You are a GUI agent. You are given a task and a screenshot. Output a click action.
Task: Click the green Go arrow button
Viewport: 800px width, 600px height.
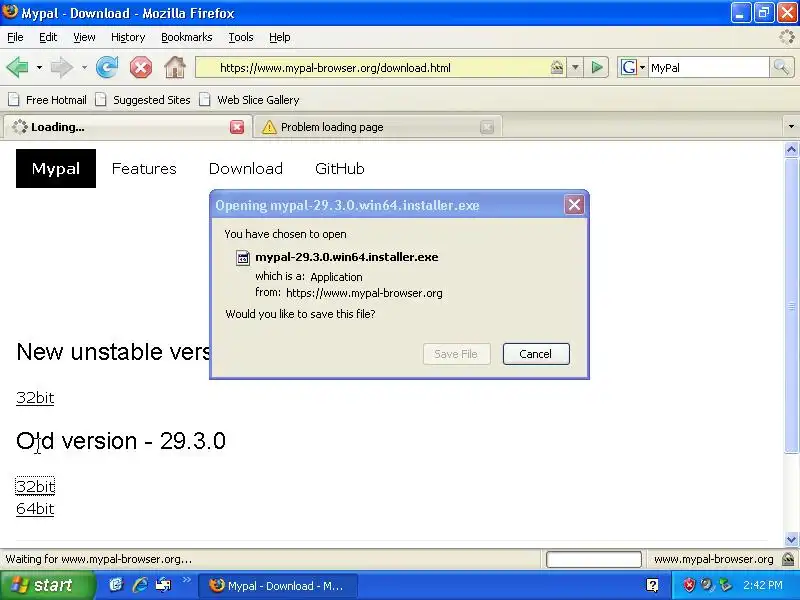(596, 67)
